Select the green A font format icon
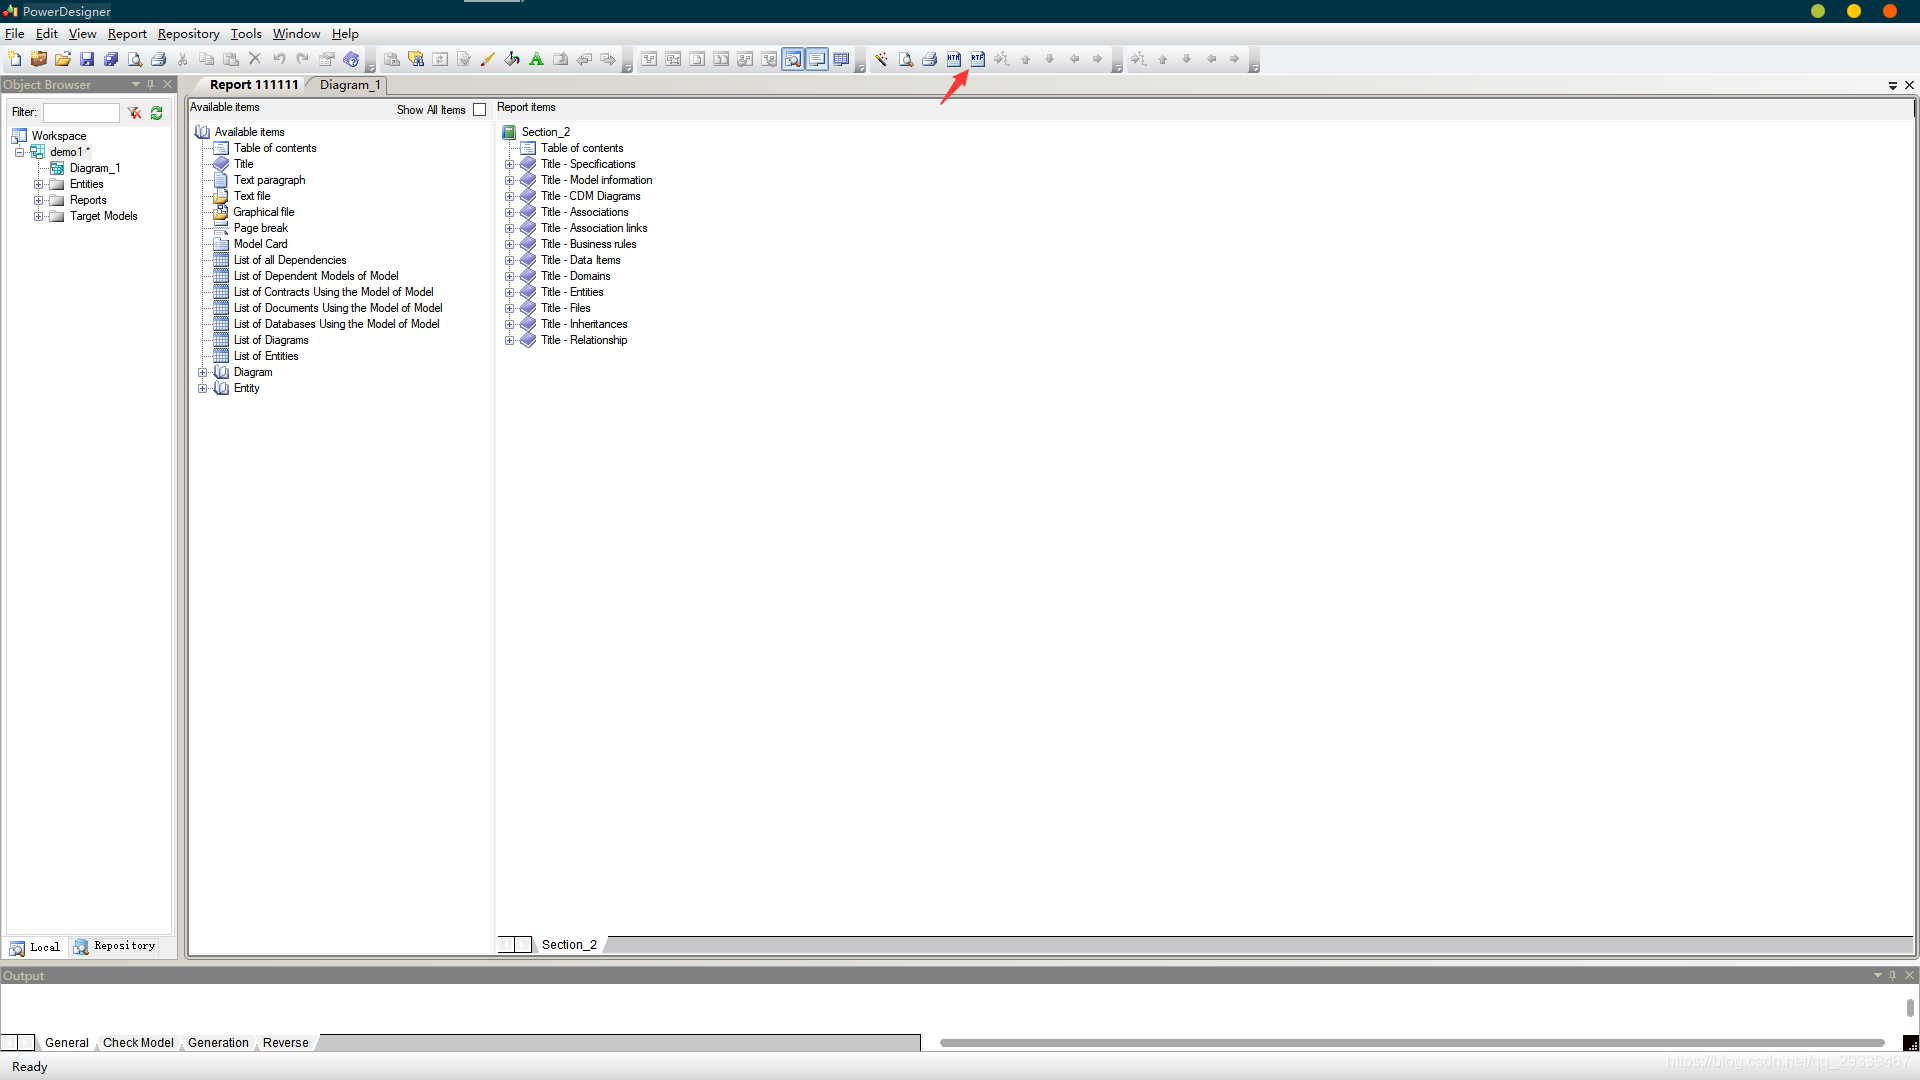Image resolution: width=1920 pixels, height=1080 pixels. tap(536, 60)
